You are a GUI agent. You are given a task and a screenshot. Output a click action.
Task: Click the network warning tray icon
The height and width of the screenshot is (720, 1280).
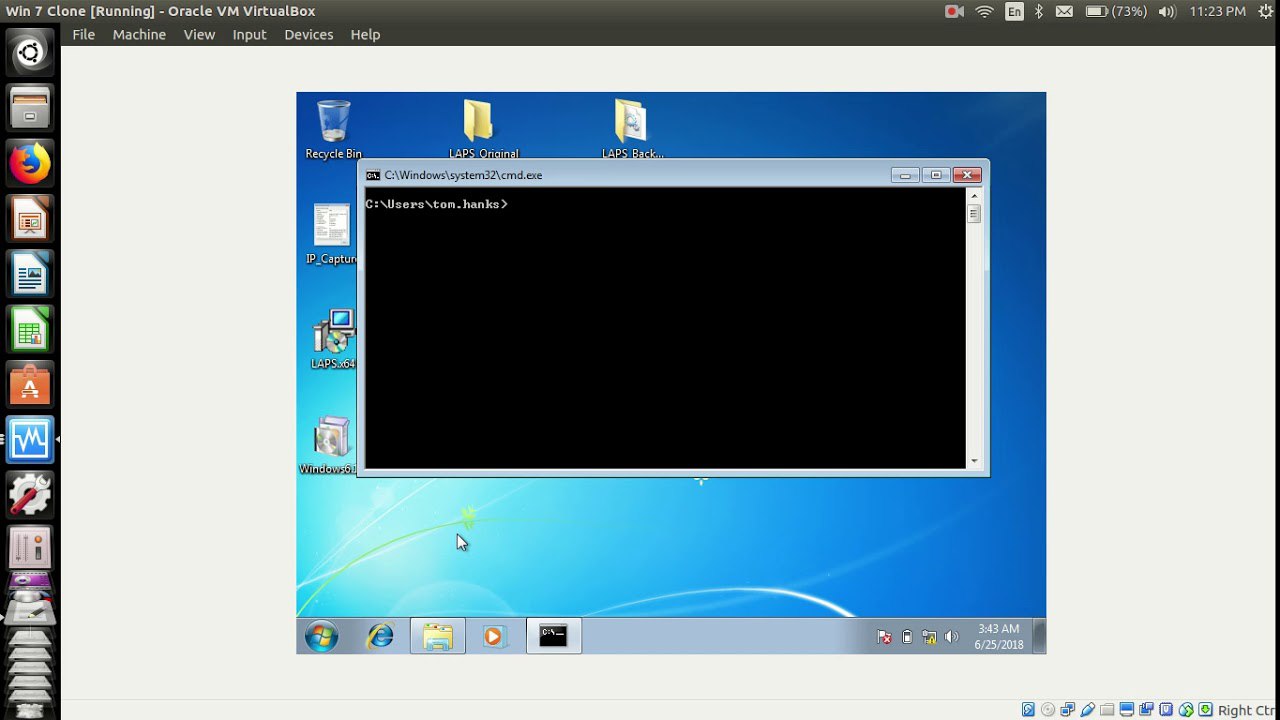(x=929, y=637)
